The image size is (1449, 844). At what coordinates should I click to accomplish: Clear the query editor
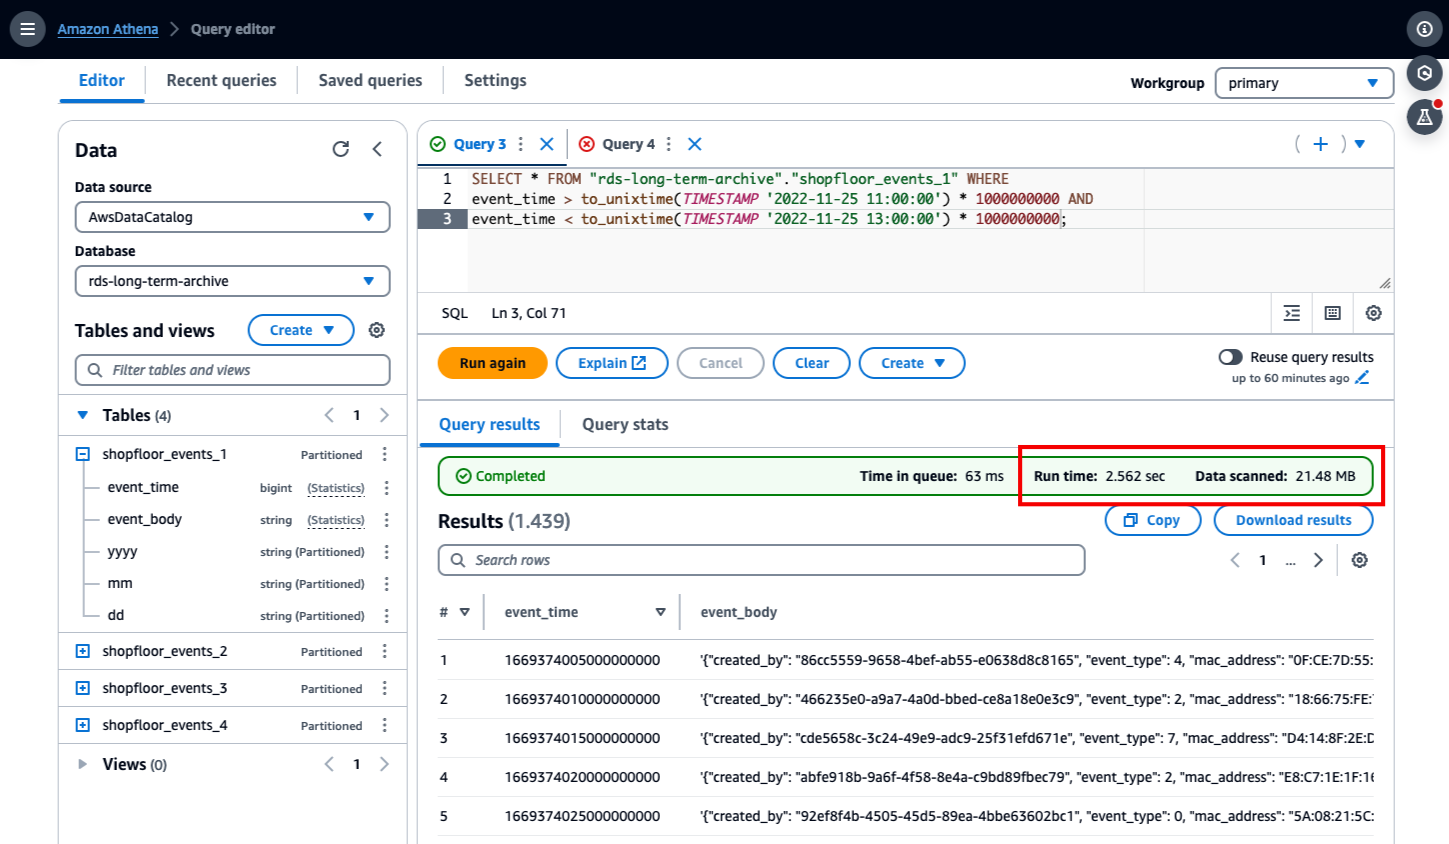click(812, 363)
